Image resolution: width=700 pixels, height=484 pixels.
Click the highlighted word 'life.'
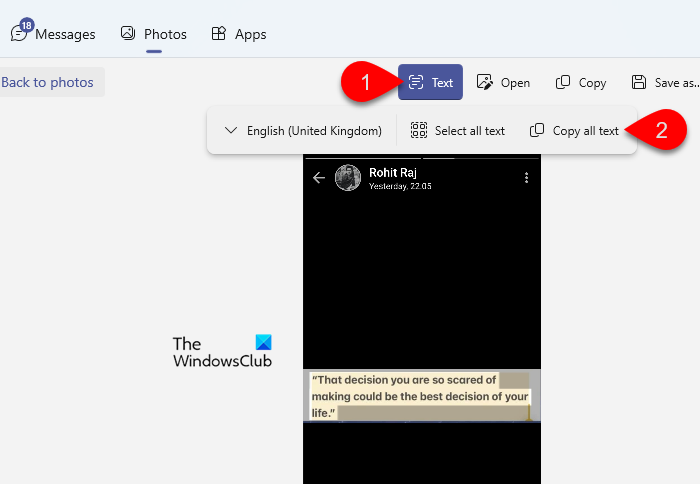click(x=324, y=413)
